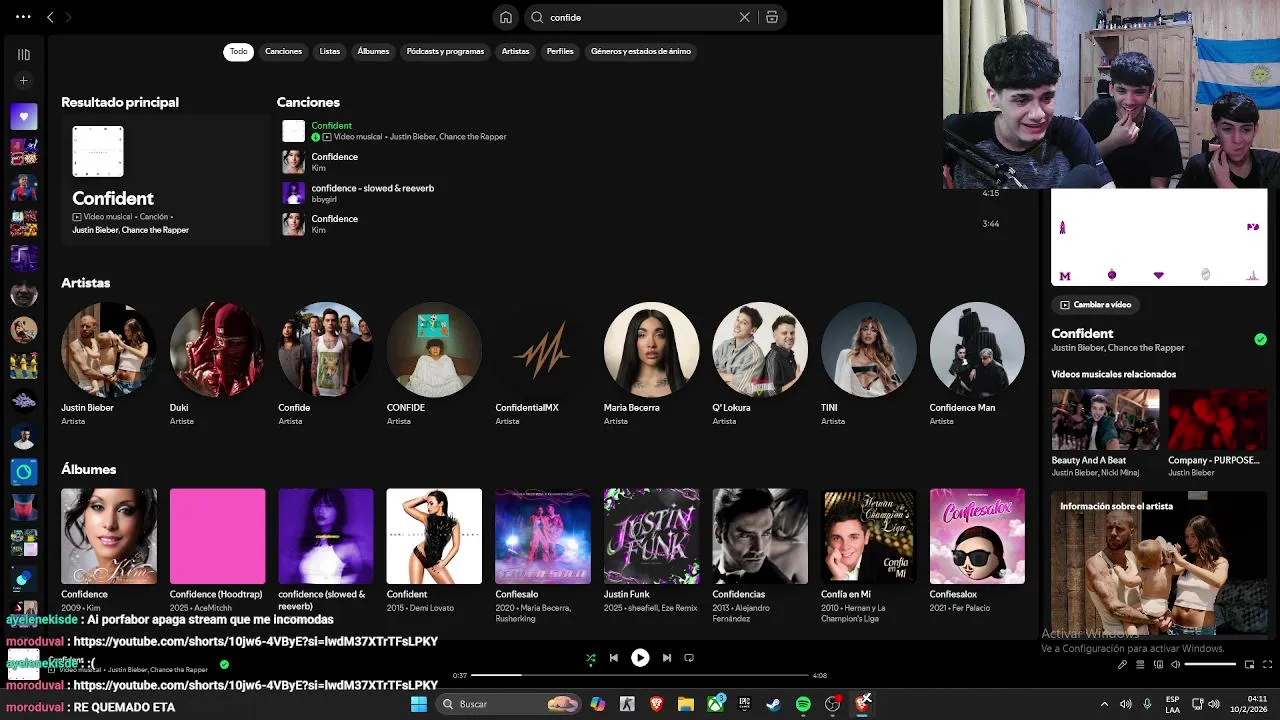Image resolution: width=1280 pixels, height=720 pixels.
Task: Toggle shuffle in the player bar
Action: [590, 658]
